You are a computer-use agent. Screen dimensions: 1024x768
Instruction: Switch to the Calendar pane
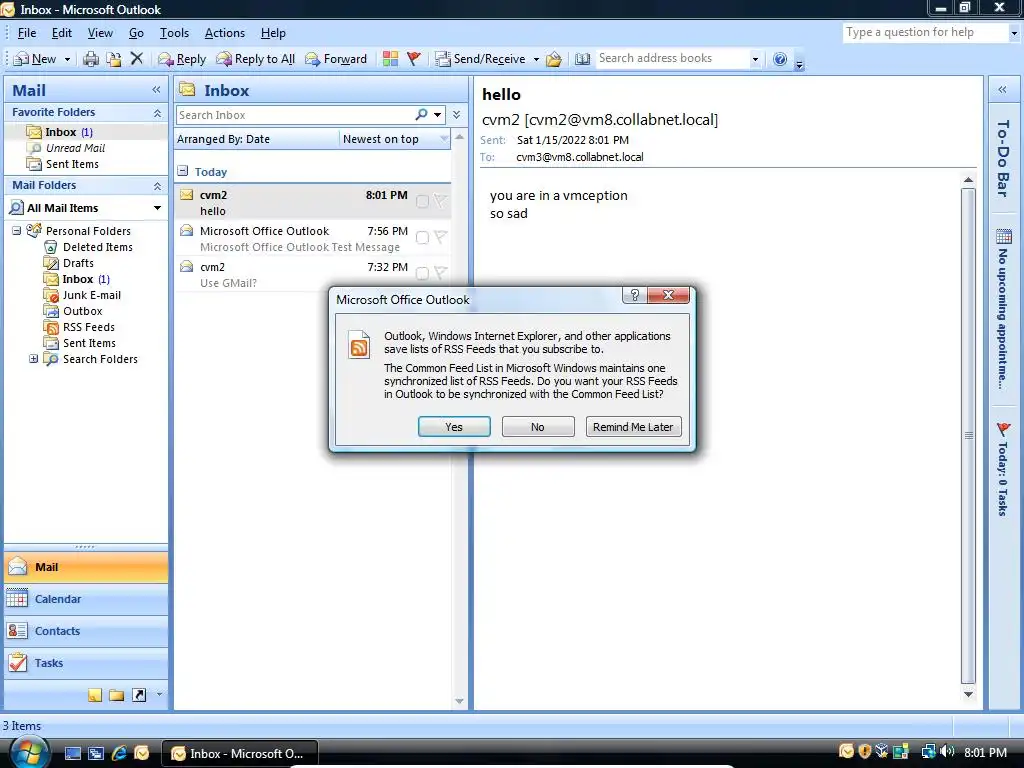pyautogui.click(x=86, y=599)
